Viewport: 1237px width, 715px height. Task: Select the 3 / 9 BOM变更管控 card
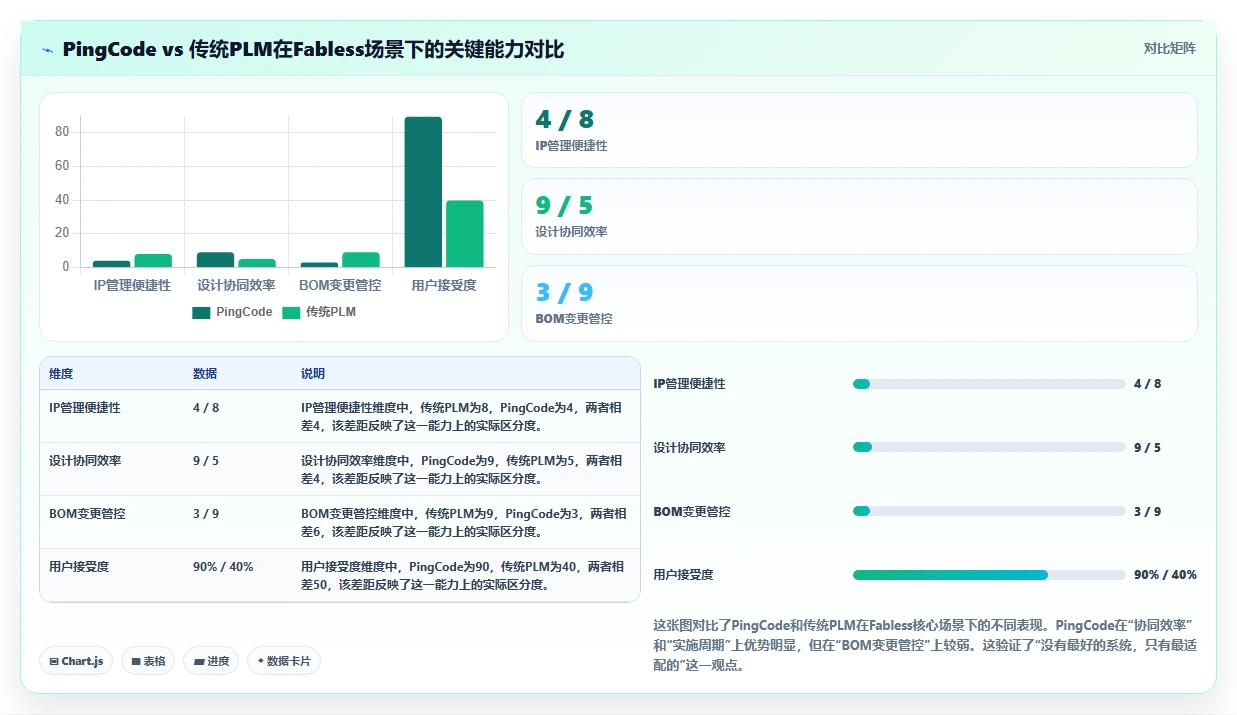point(859,303)
